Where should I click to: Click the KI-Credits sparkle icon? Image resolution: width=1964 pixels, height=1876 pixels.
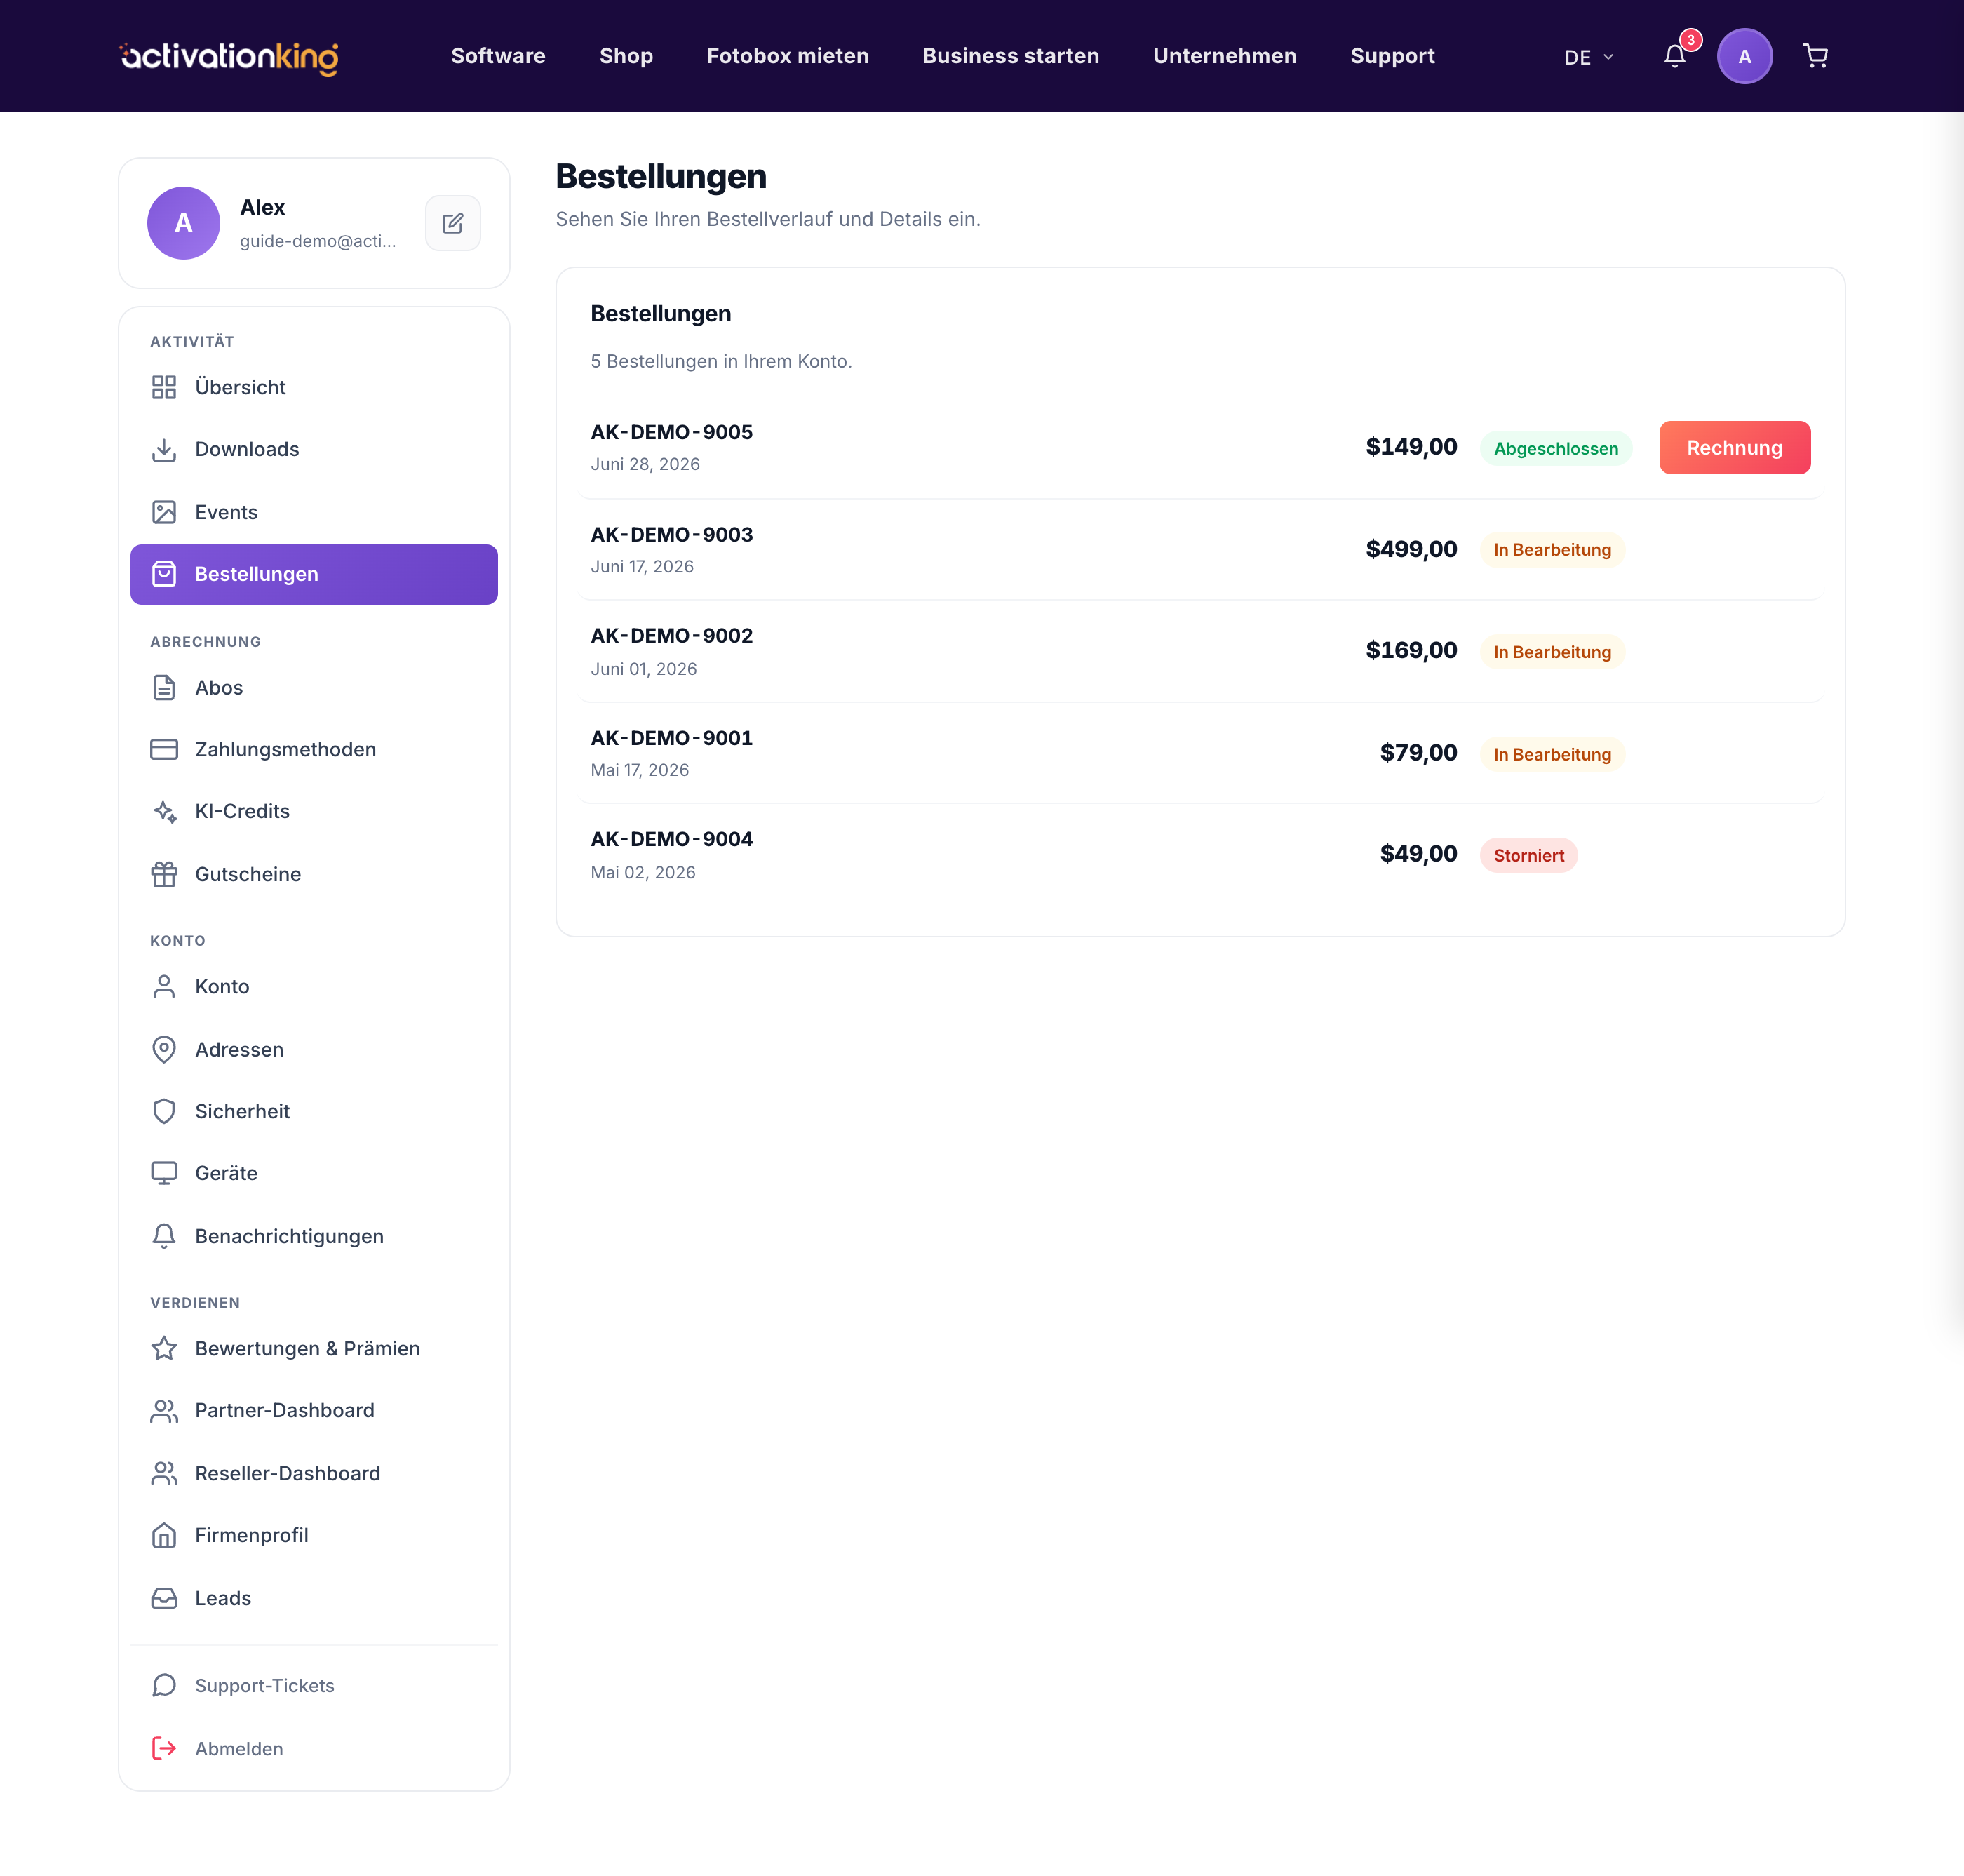pyautogui.click(x=164, y=811)
